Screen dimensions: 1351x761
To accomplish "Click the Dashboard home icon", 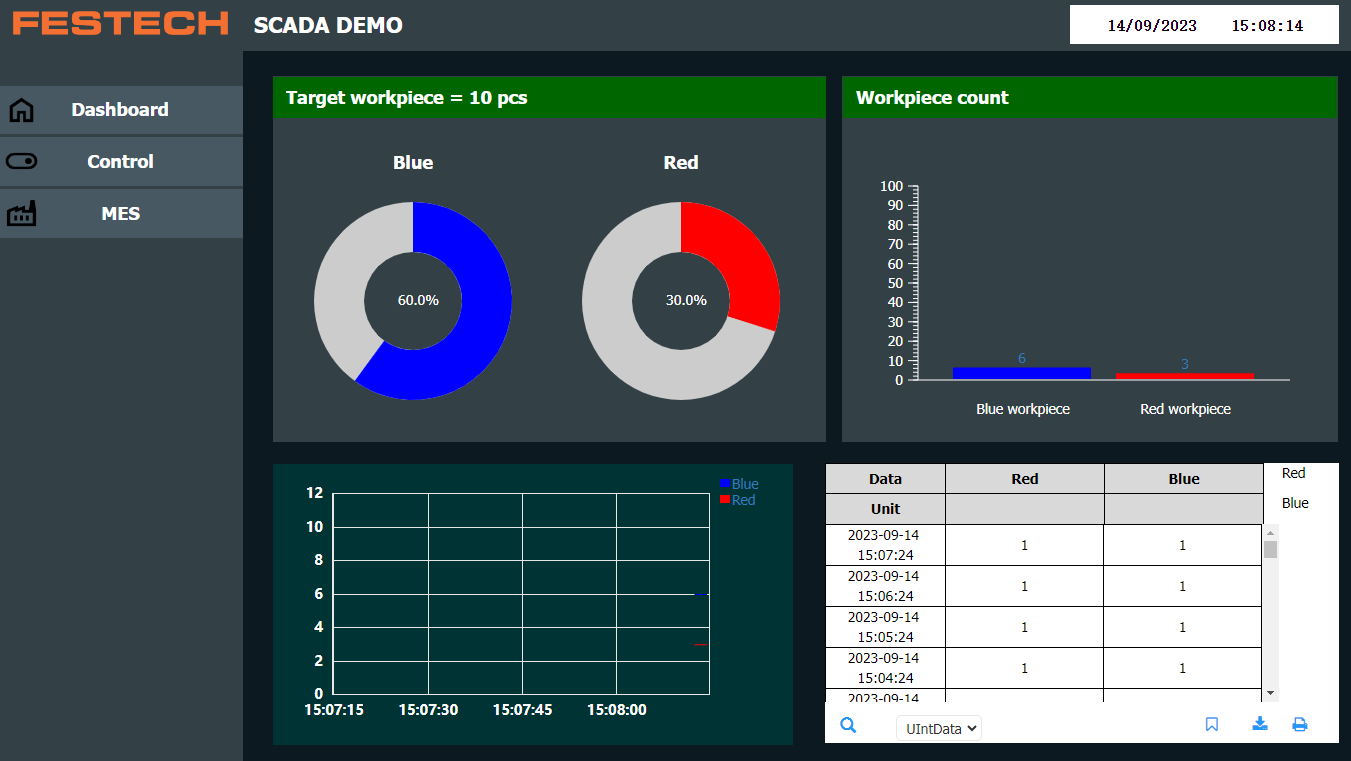I will (21, 110).
